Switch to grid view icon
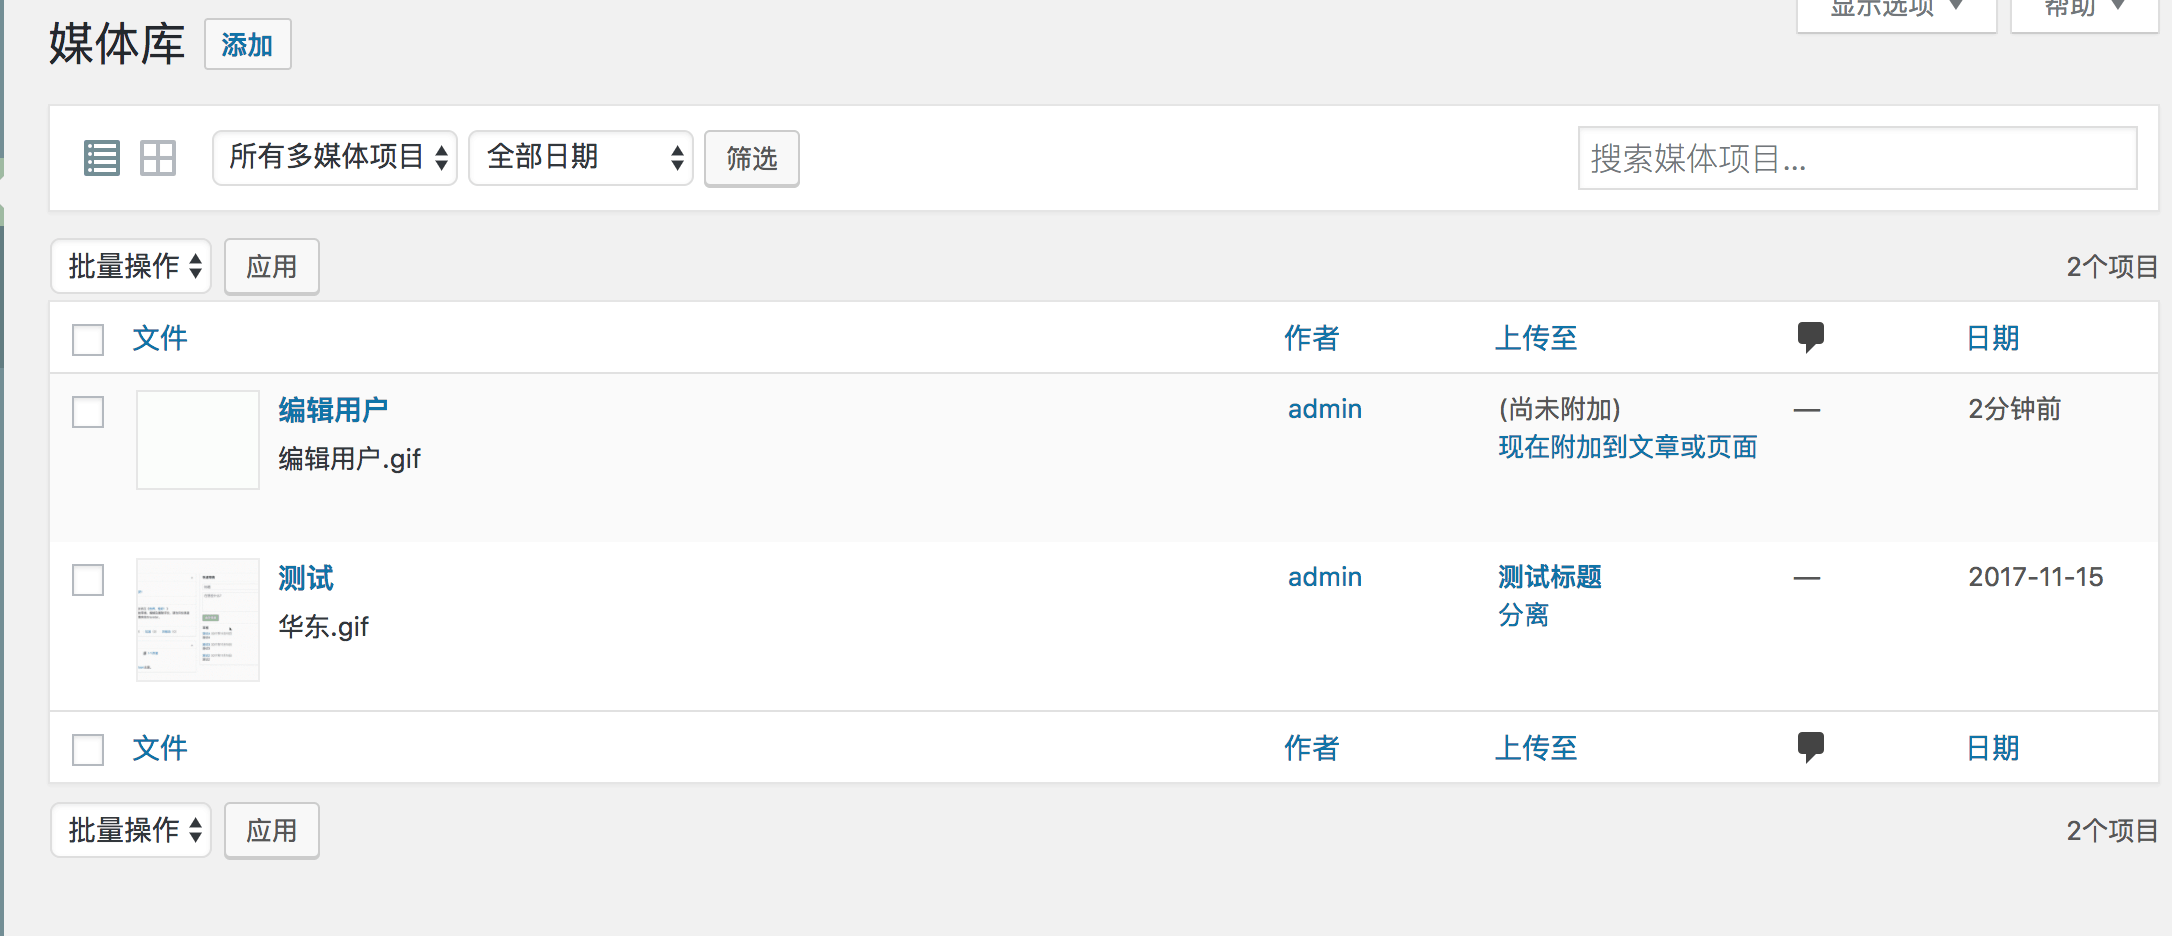2172x936 pixels. [x=158, y=158]
